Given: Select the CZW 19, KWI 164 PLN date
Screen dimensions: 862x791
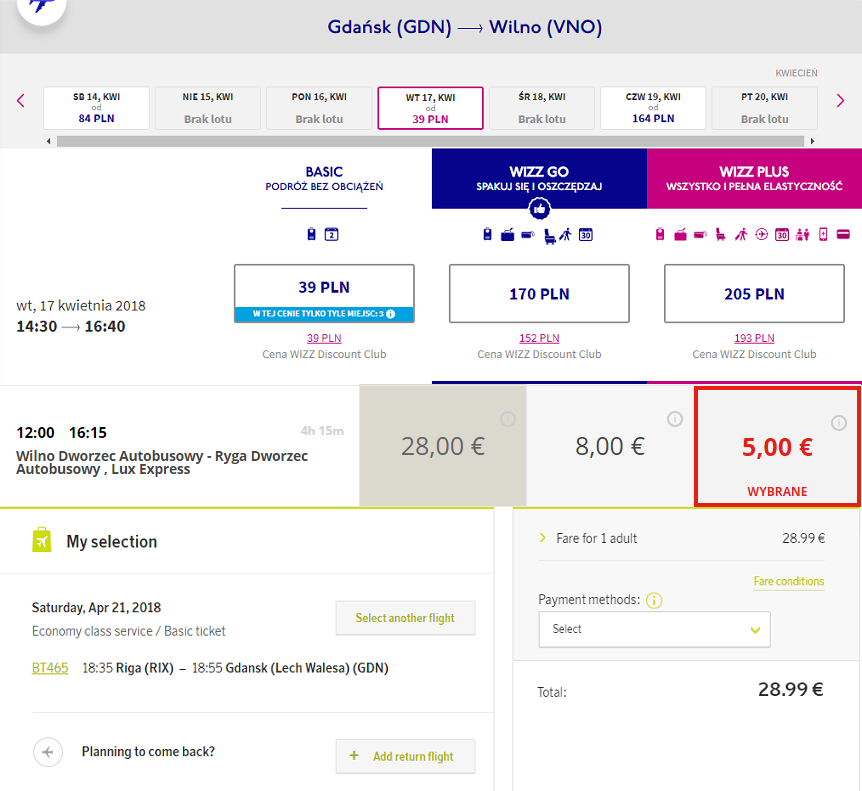Looking at the screenshot, I should coord(653,108).
